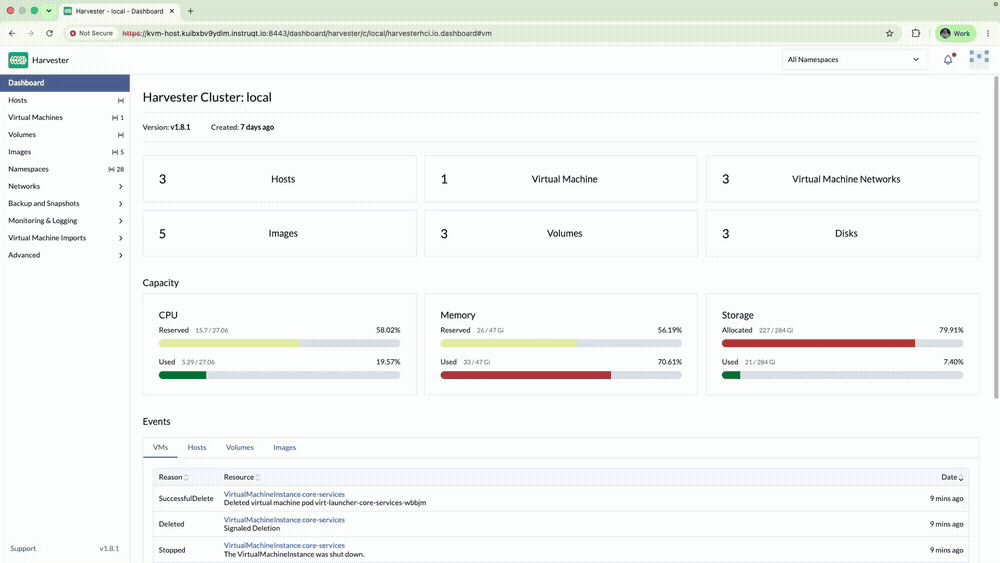
Task: Open browser tab search dropdown arrow
Action: pos(48,11)
